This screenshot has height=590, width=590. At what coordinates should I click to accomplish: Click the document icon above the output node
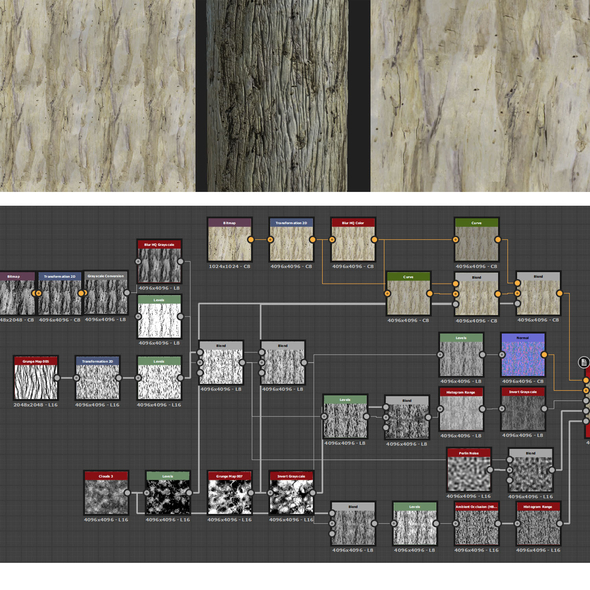coord(583,362)
